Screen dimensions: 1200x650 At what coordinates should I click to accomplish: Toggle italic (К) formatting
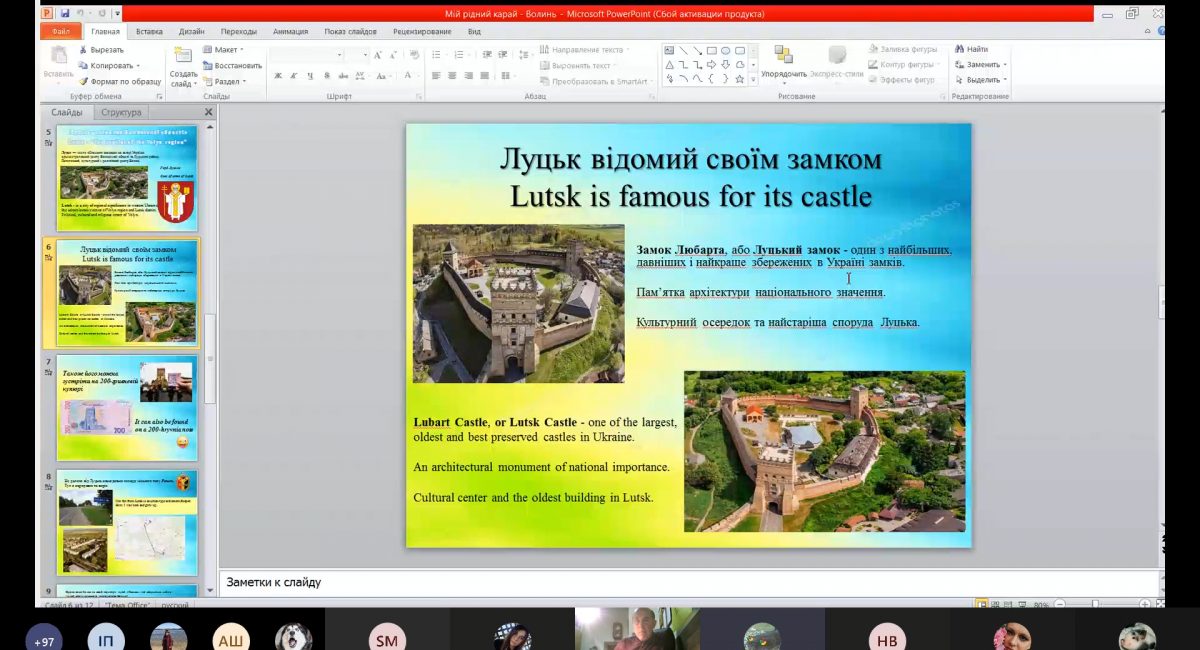click(294, 76)
